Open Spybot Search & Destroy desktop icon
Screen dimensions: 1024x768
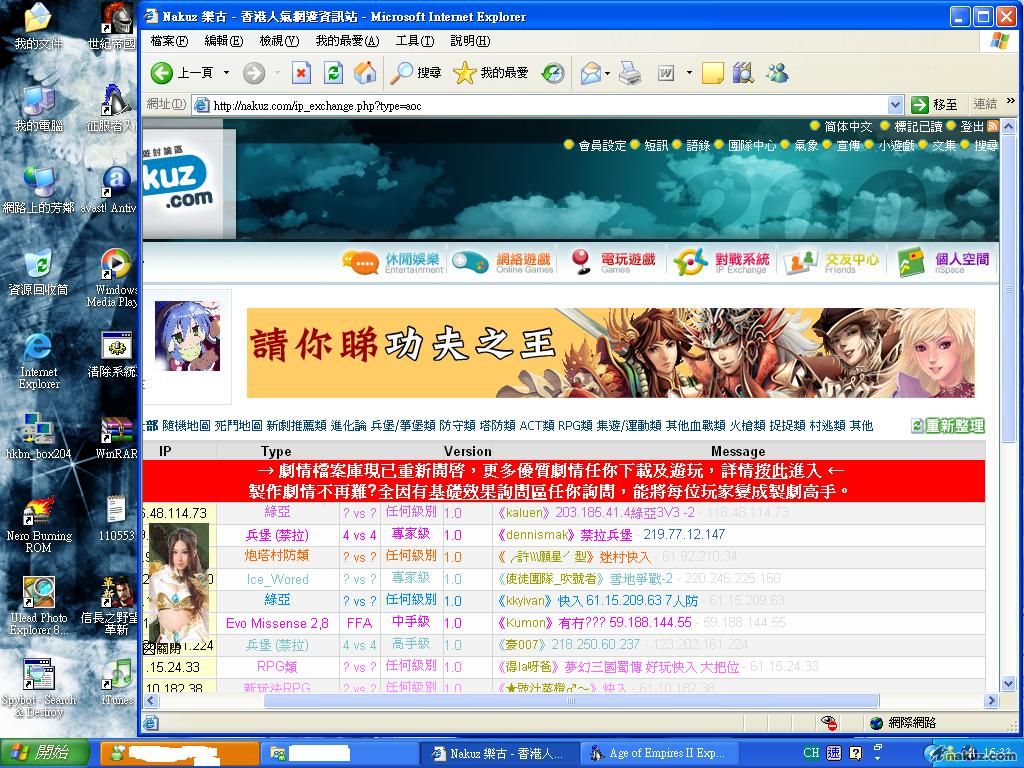[39, 688]
